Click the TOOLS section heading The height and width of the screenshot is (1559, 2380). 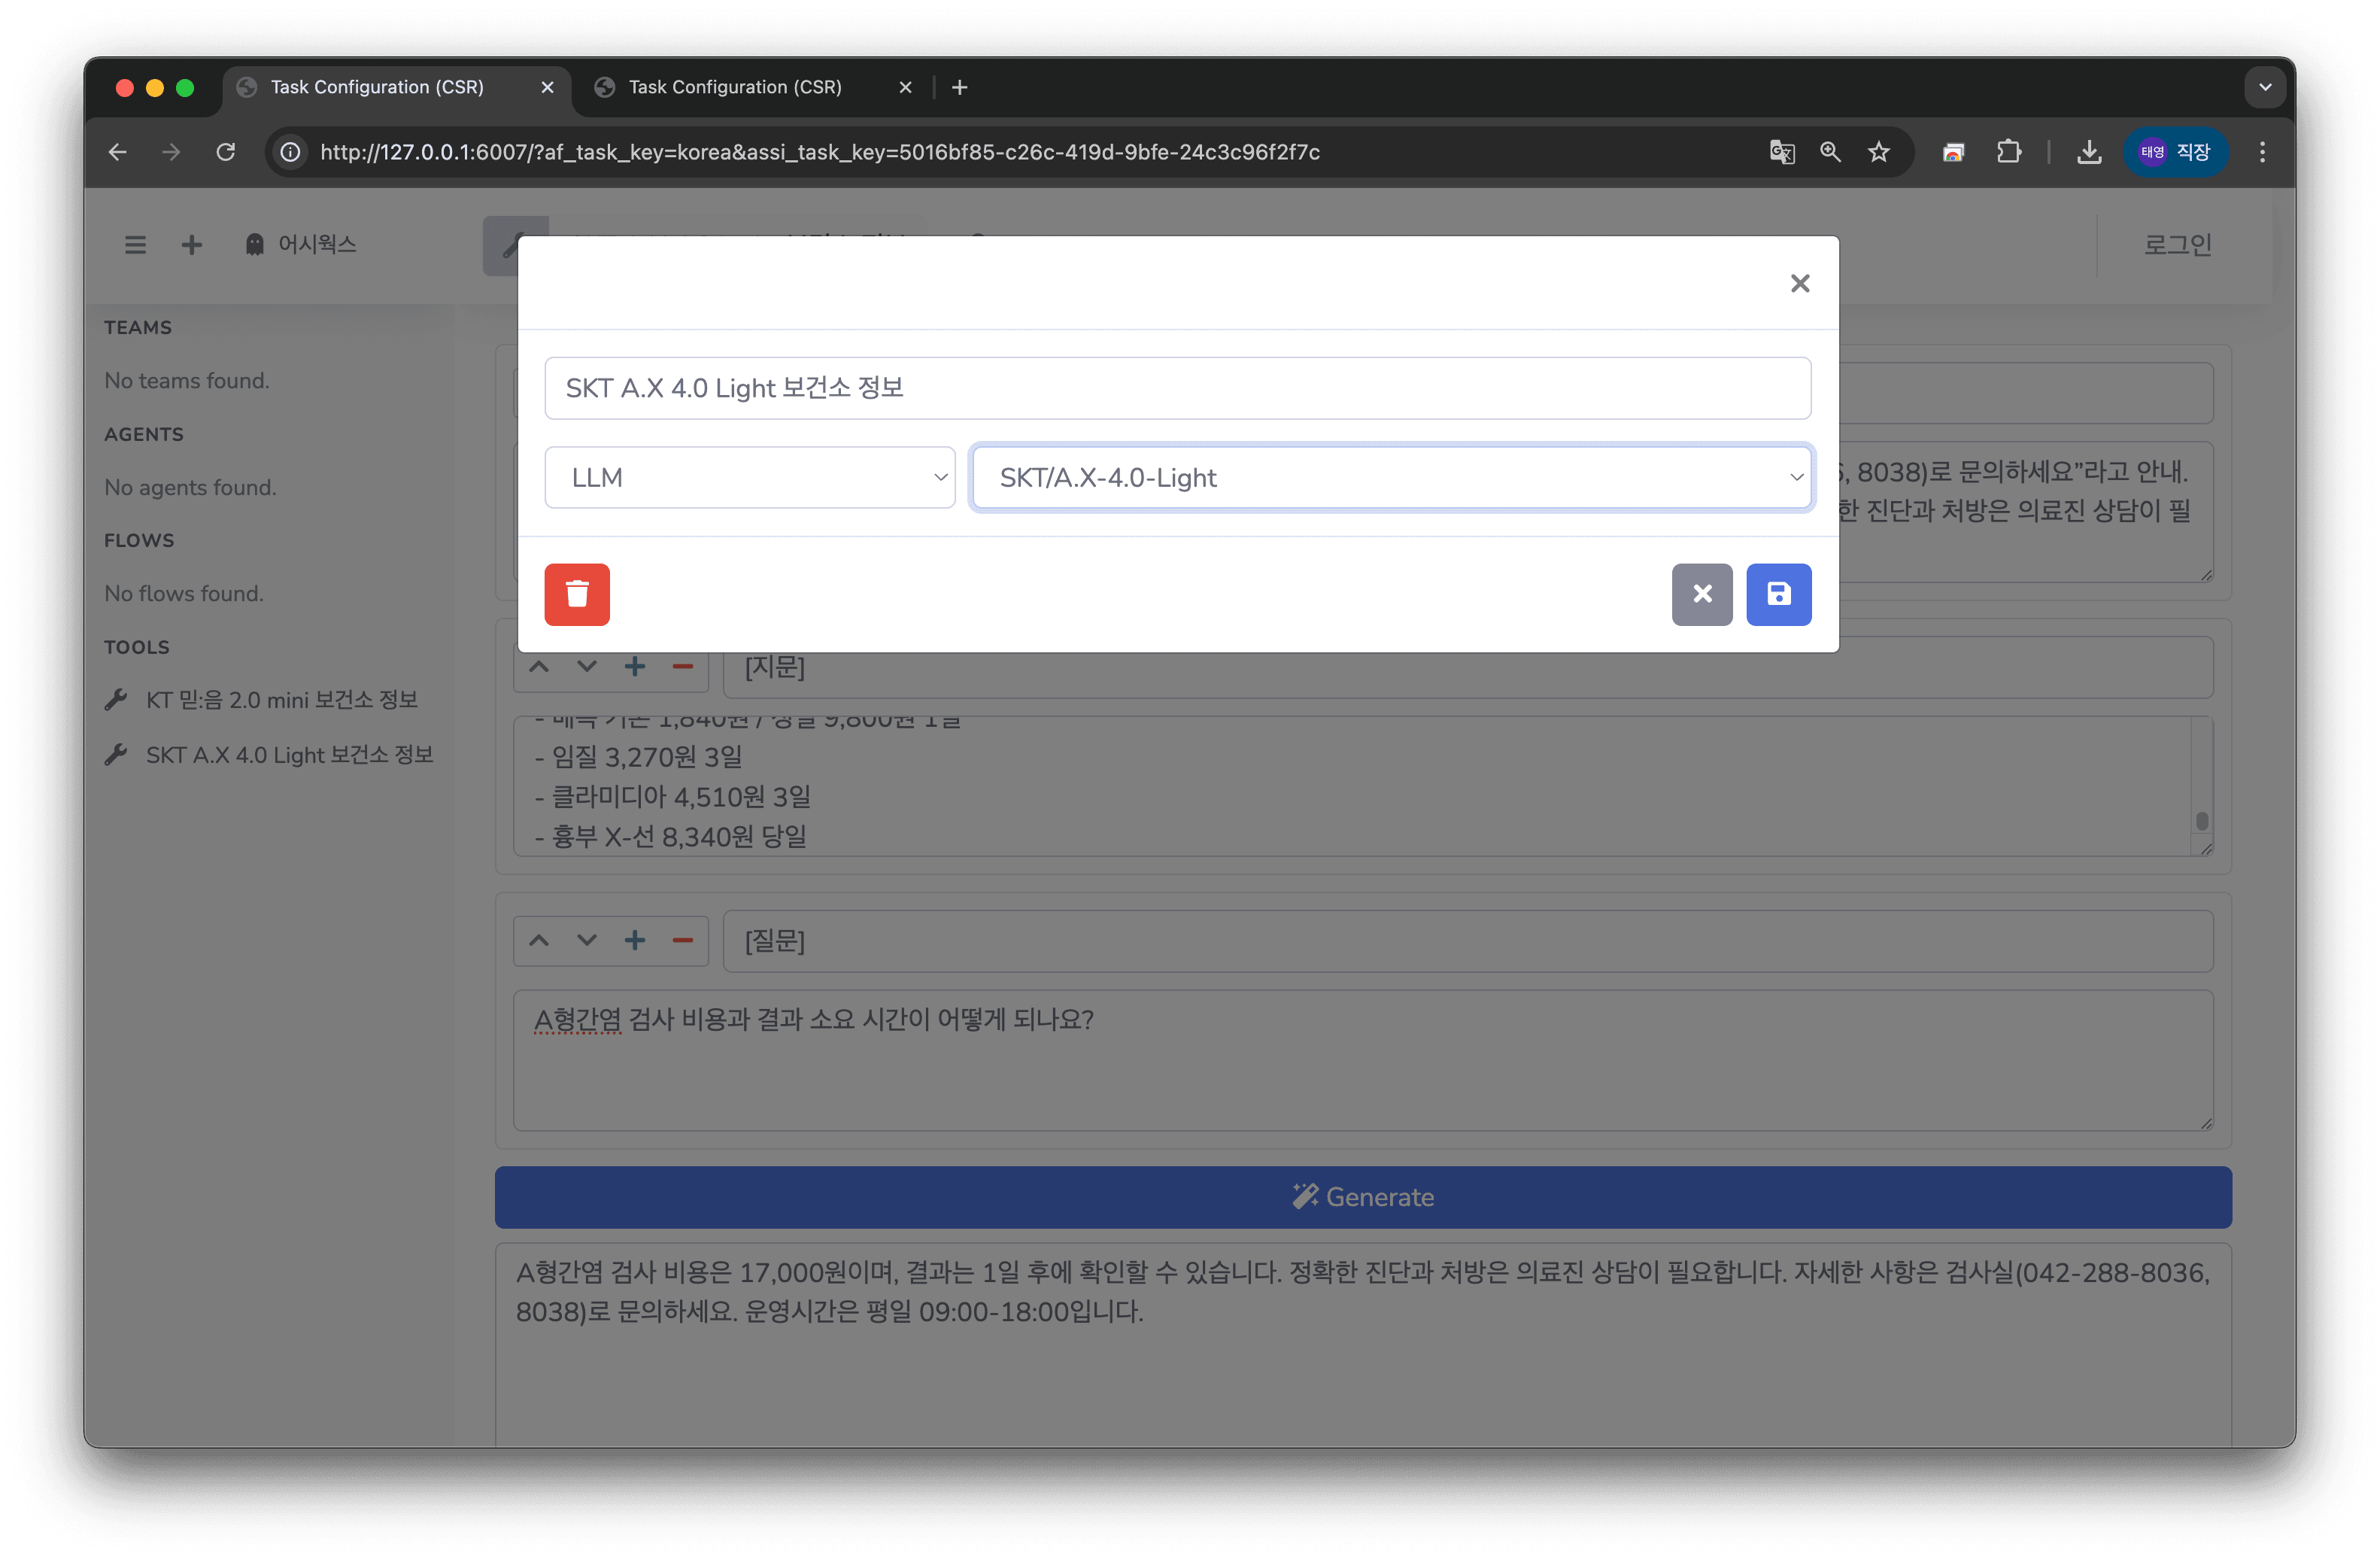tap(137, 647)
